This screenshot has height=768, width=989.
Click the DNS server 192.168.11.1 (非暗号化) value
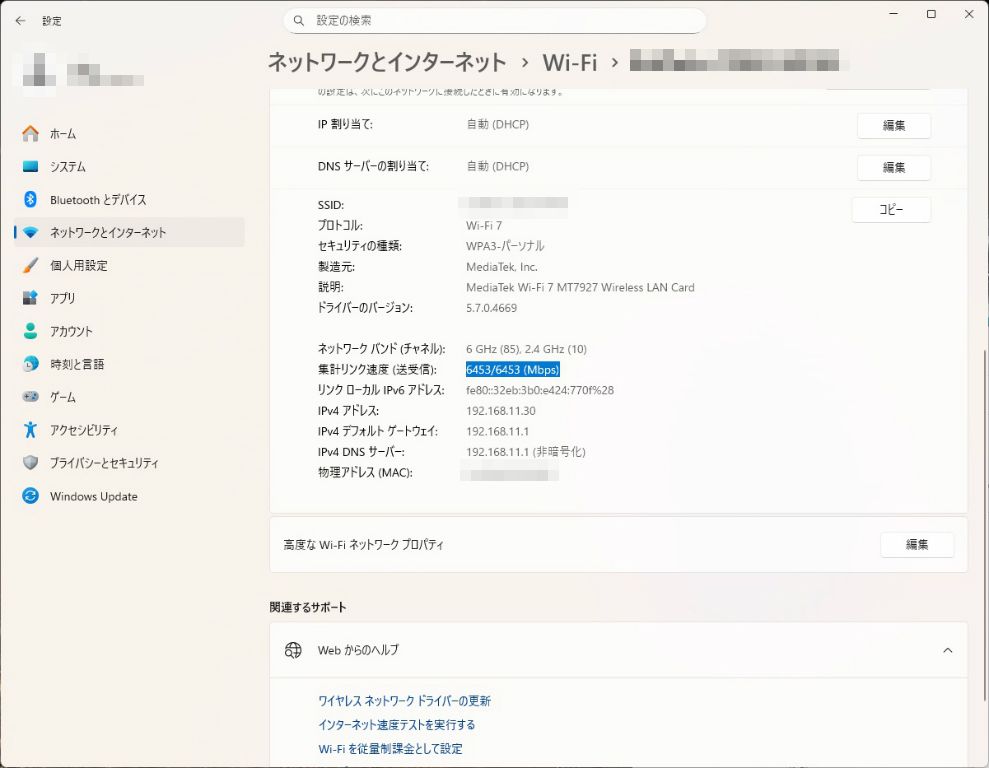(x=526, y=452)
